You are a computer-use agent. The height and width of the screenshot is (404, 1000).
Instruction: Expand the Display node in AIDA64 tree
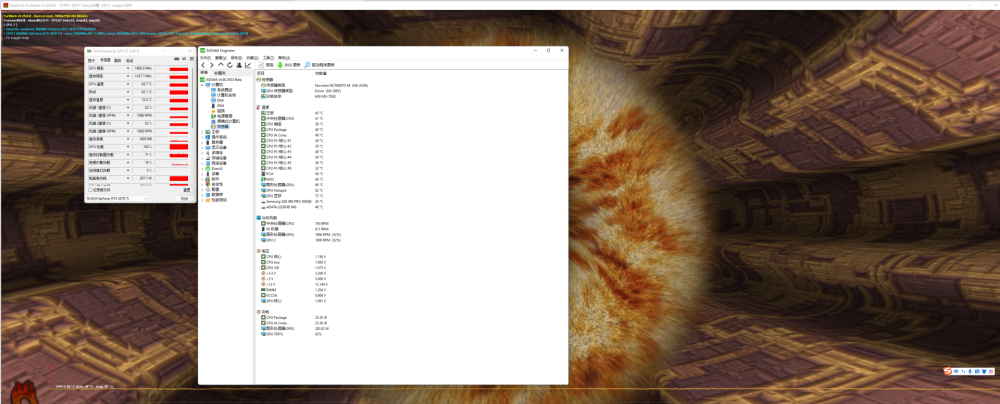(x=202, y=147)
